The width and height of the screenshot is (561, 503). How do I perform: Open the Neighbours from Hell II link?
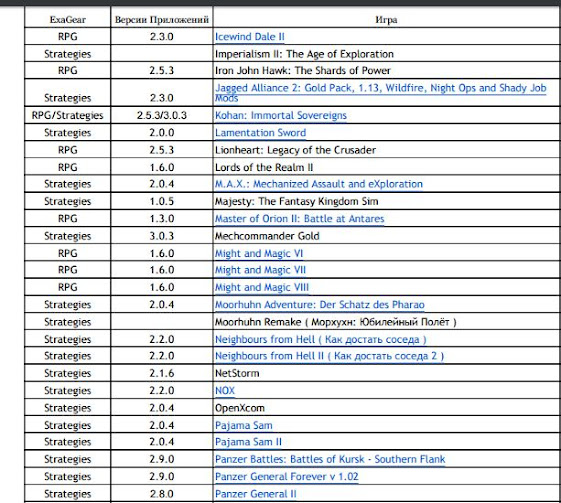click(329, 356)
